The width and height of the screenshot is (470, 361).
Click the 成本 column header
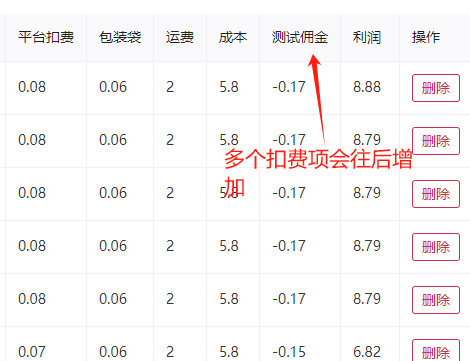tap(233, 37)
